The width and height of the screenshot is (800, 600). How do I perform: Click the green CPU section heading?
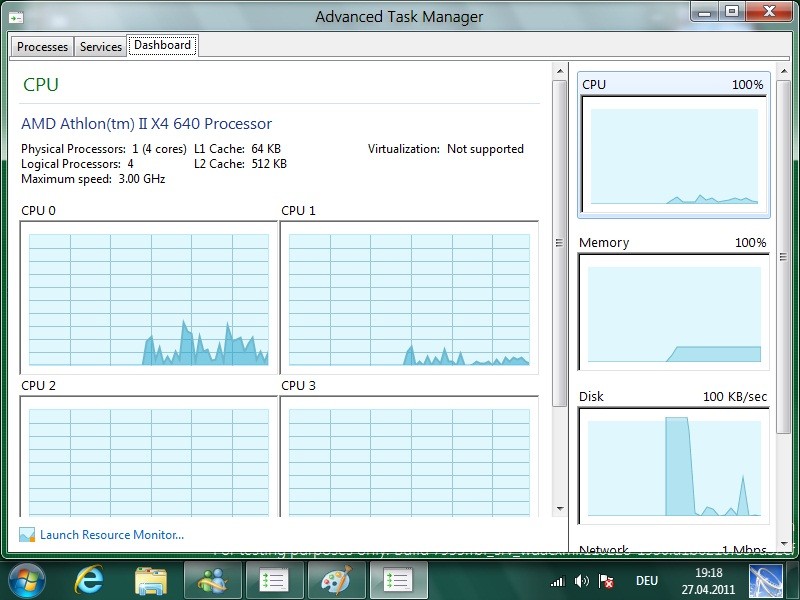[41, 84]
